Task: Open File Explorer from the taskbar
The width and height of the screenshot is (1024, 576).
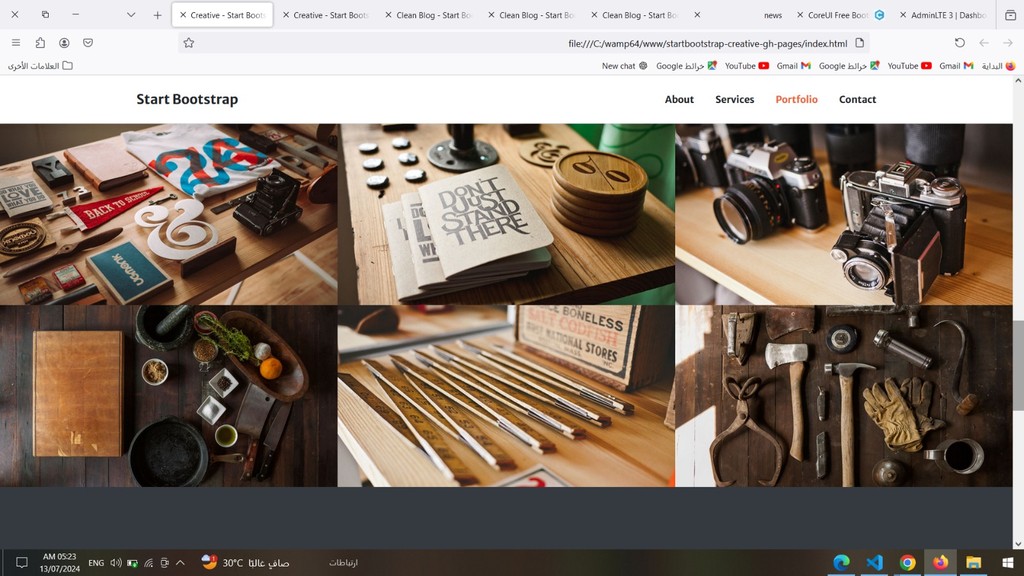Action: coord(974,562)
